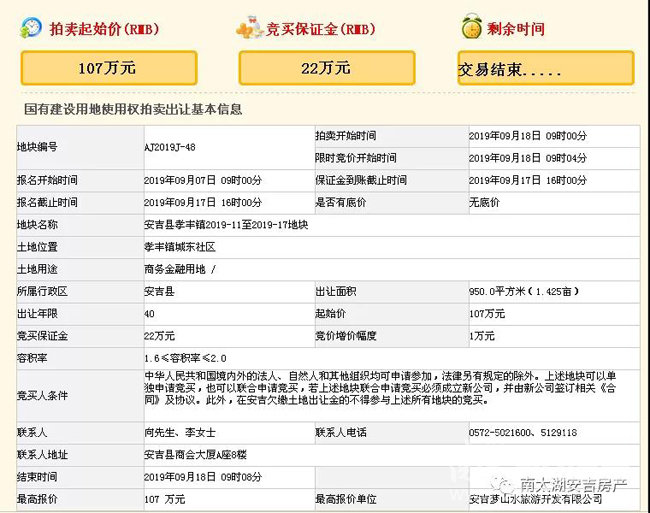The image size is (650, 513).
Task: Click the highest bidder company name
Action: [535, 500]
